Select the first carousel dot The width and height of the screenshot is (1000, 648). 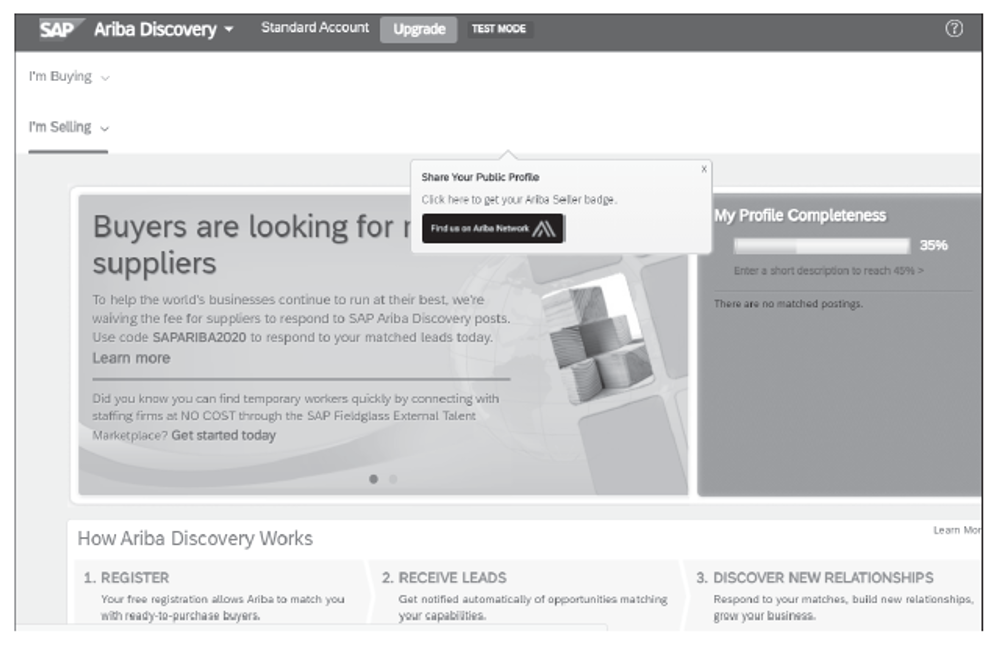click(374, 478)
